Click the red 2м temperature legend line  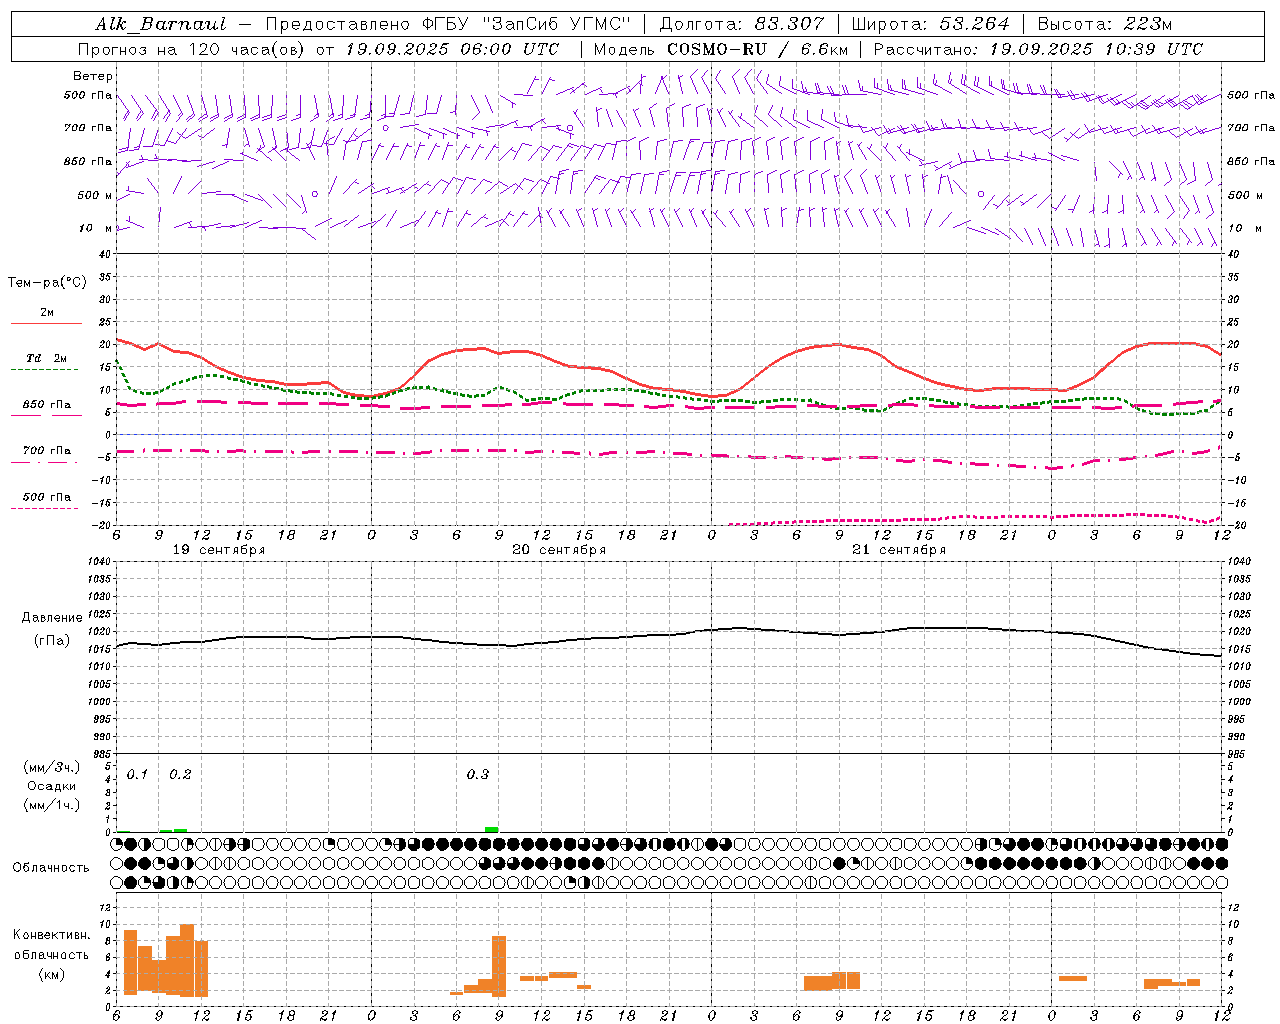(x=46, y=323)
